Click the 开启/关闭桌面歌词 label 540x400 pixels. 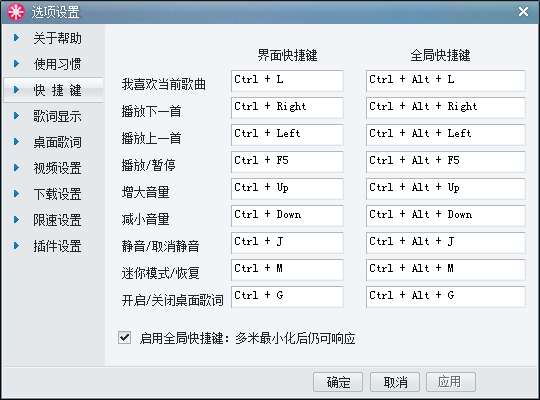tap(173, 300)
